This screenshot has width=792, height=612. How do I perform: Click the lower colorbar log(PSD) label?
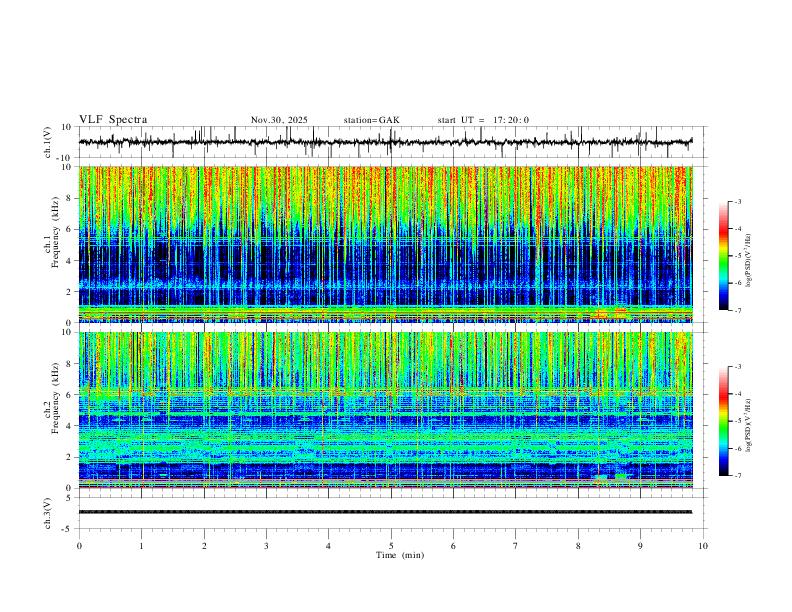coord(749,425)
